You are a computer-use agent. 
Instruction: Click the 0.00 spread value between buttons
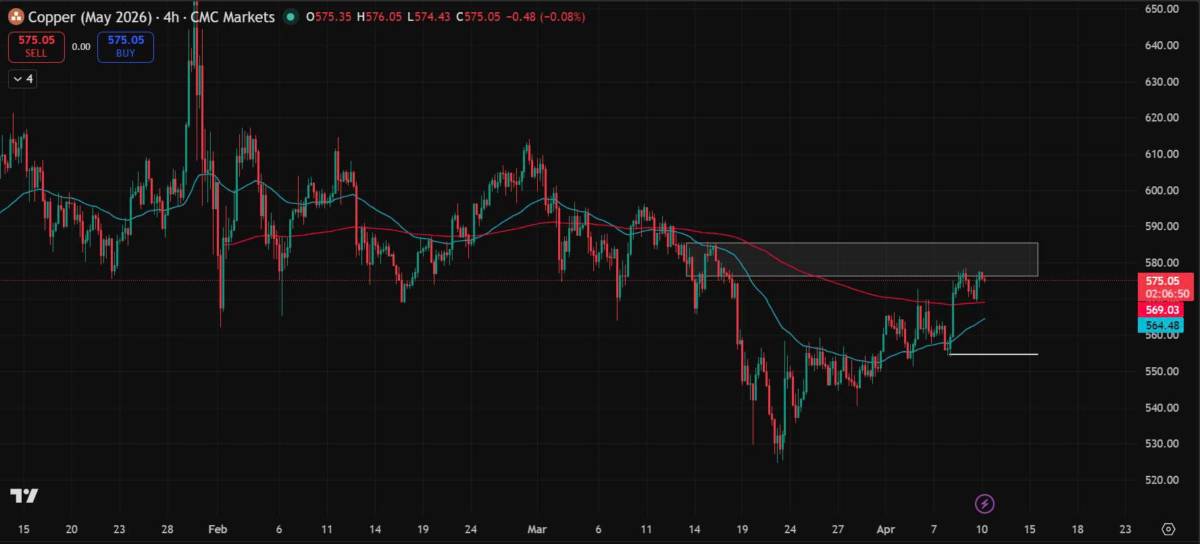click(x=81, y=46)
